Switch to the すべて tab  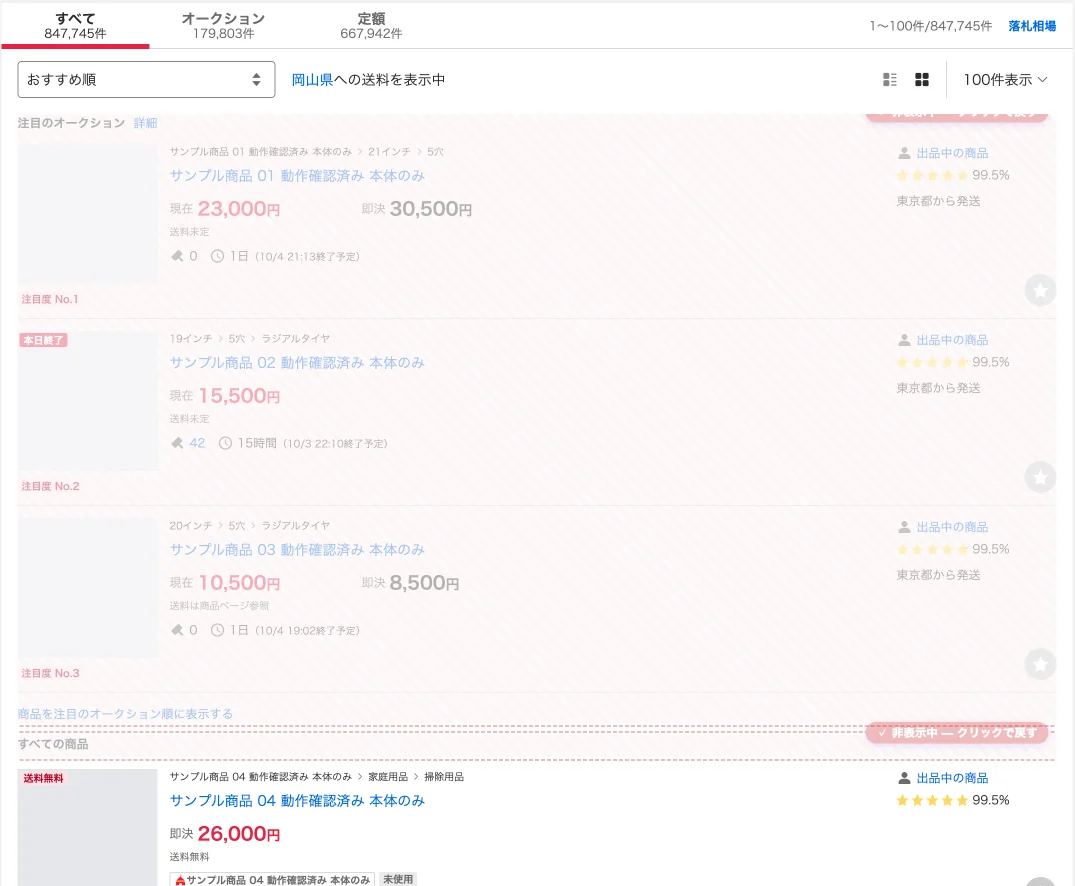click(75, 25)
